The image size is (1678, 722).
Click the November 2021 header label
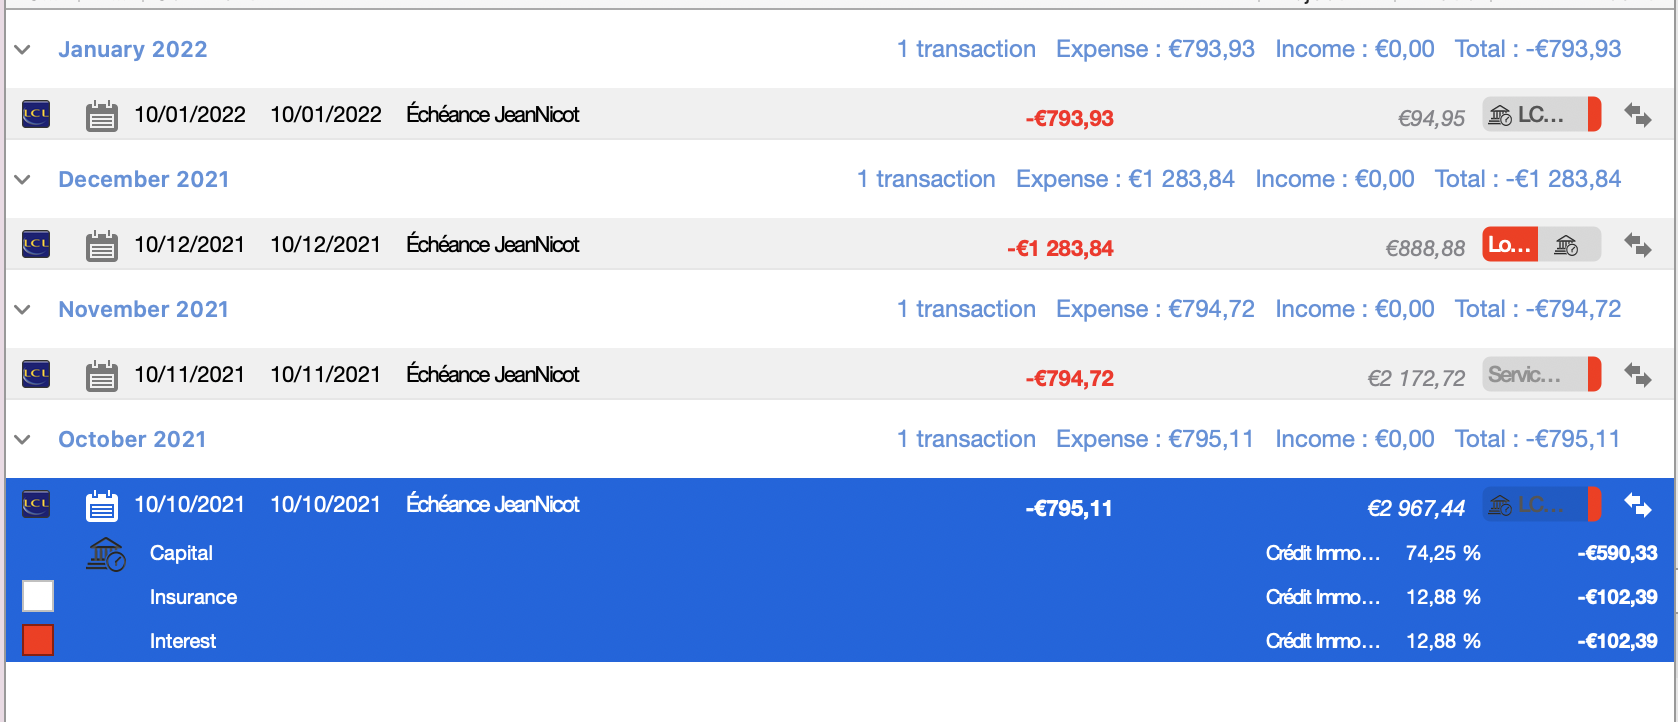click(x=144, y=309)
